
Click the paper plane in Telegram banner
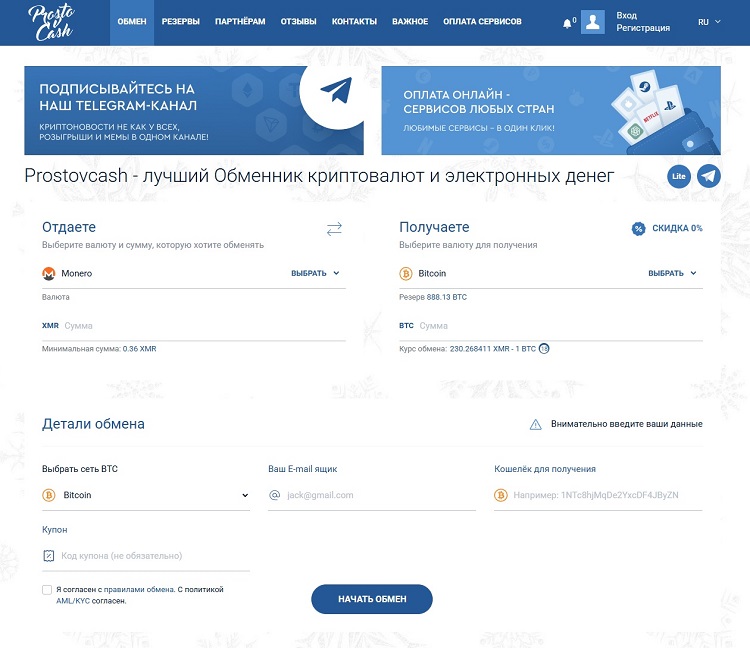336,89
